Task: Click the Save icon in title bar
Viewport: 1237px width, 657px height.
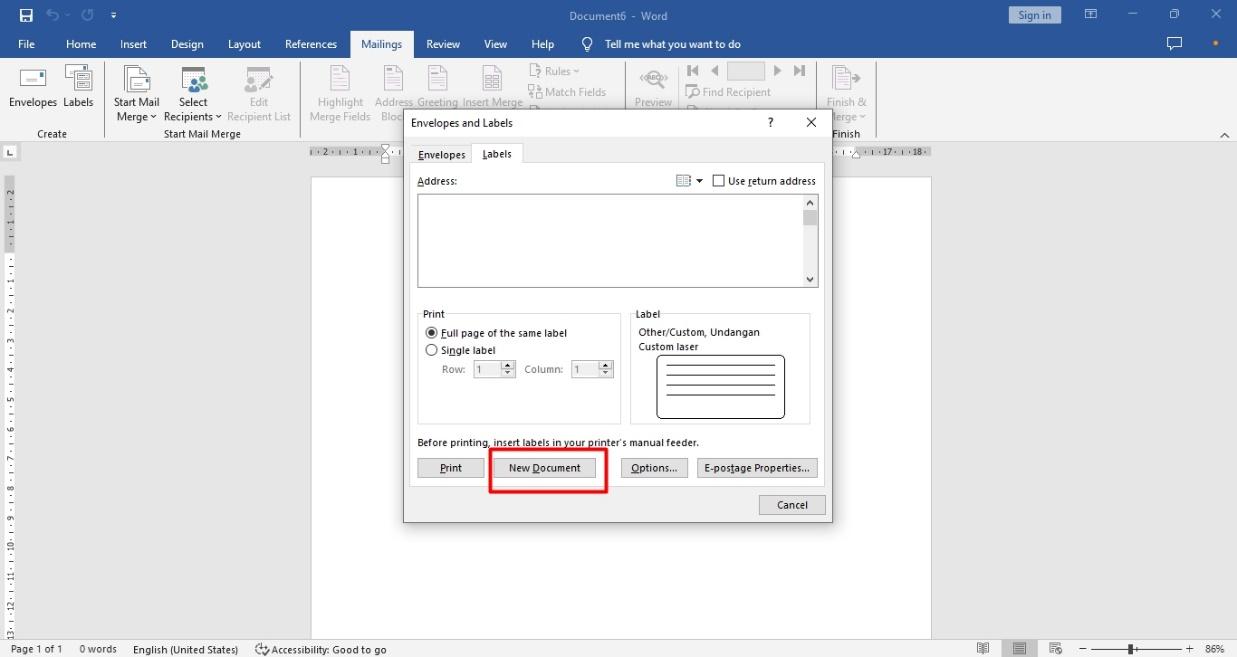Action: [x=26, y=15]
